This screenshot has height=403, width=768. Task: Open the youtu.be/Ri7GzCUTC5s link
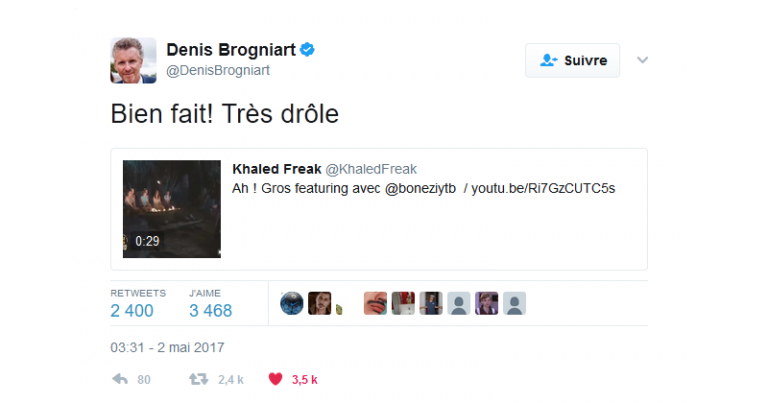pyautogui.click(x=543, y=188)
